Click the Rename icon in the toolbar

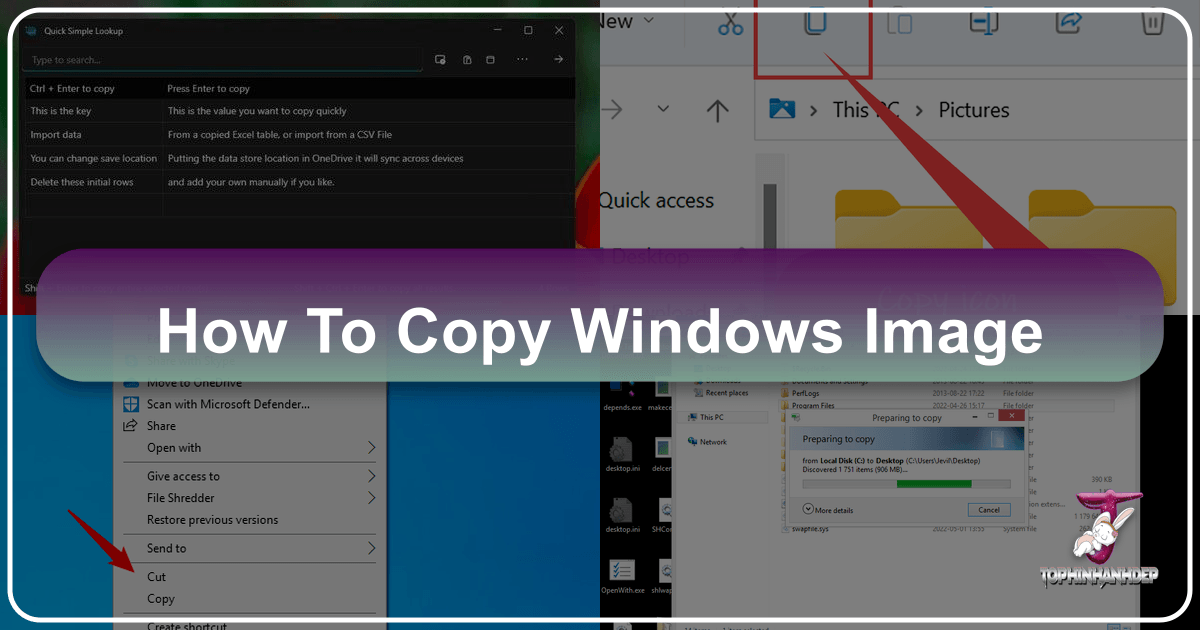[984, 22]
